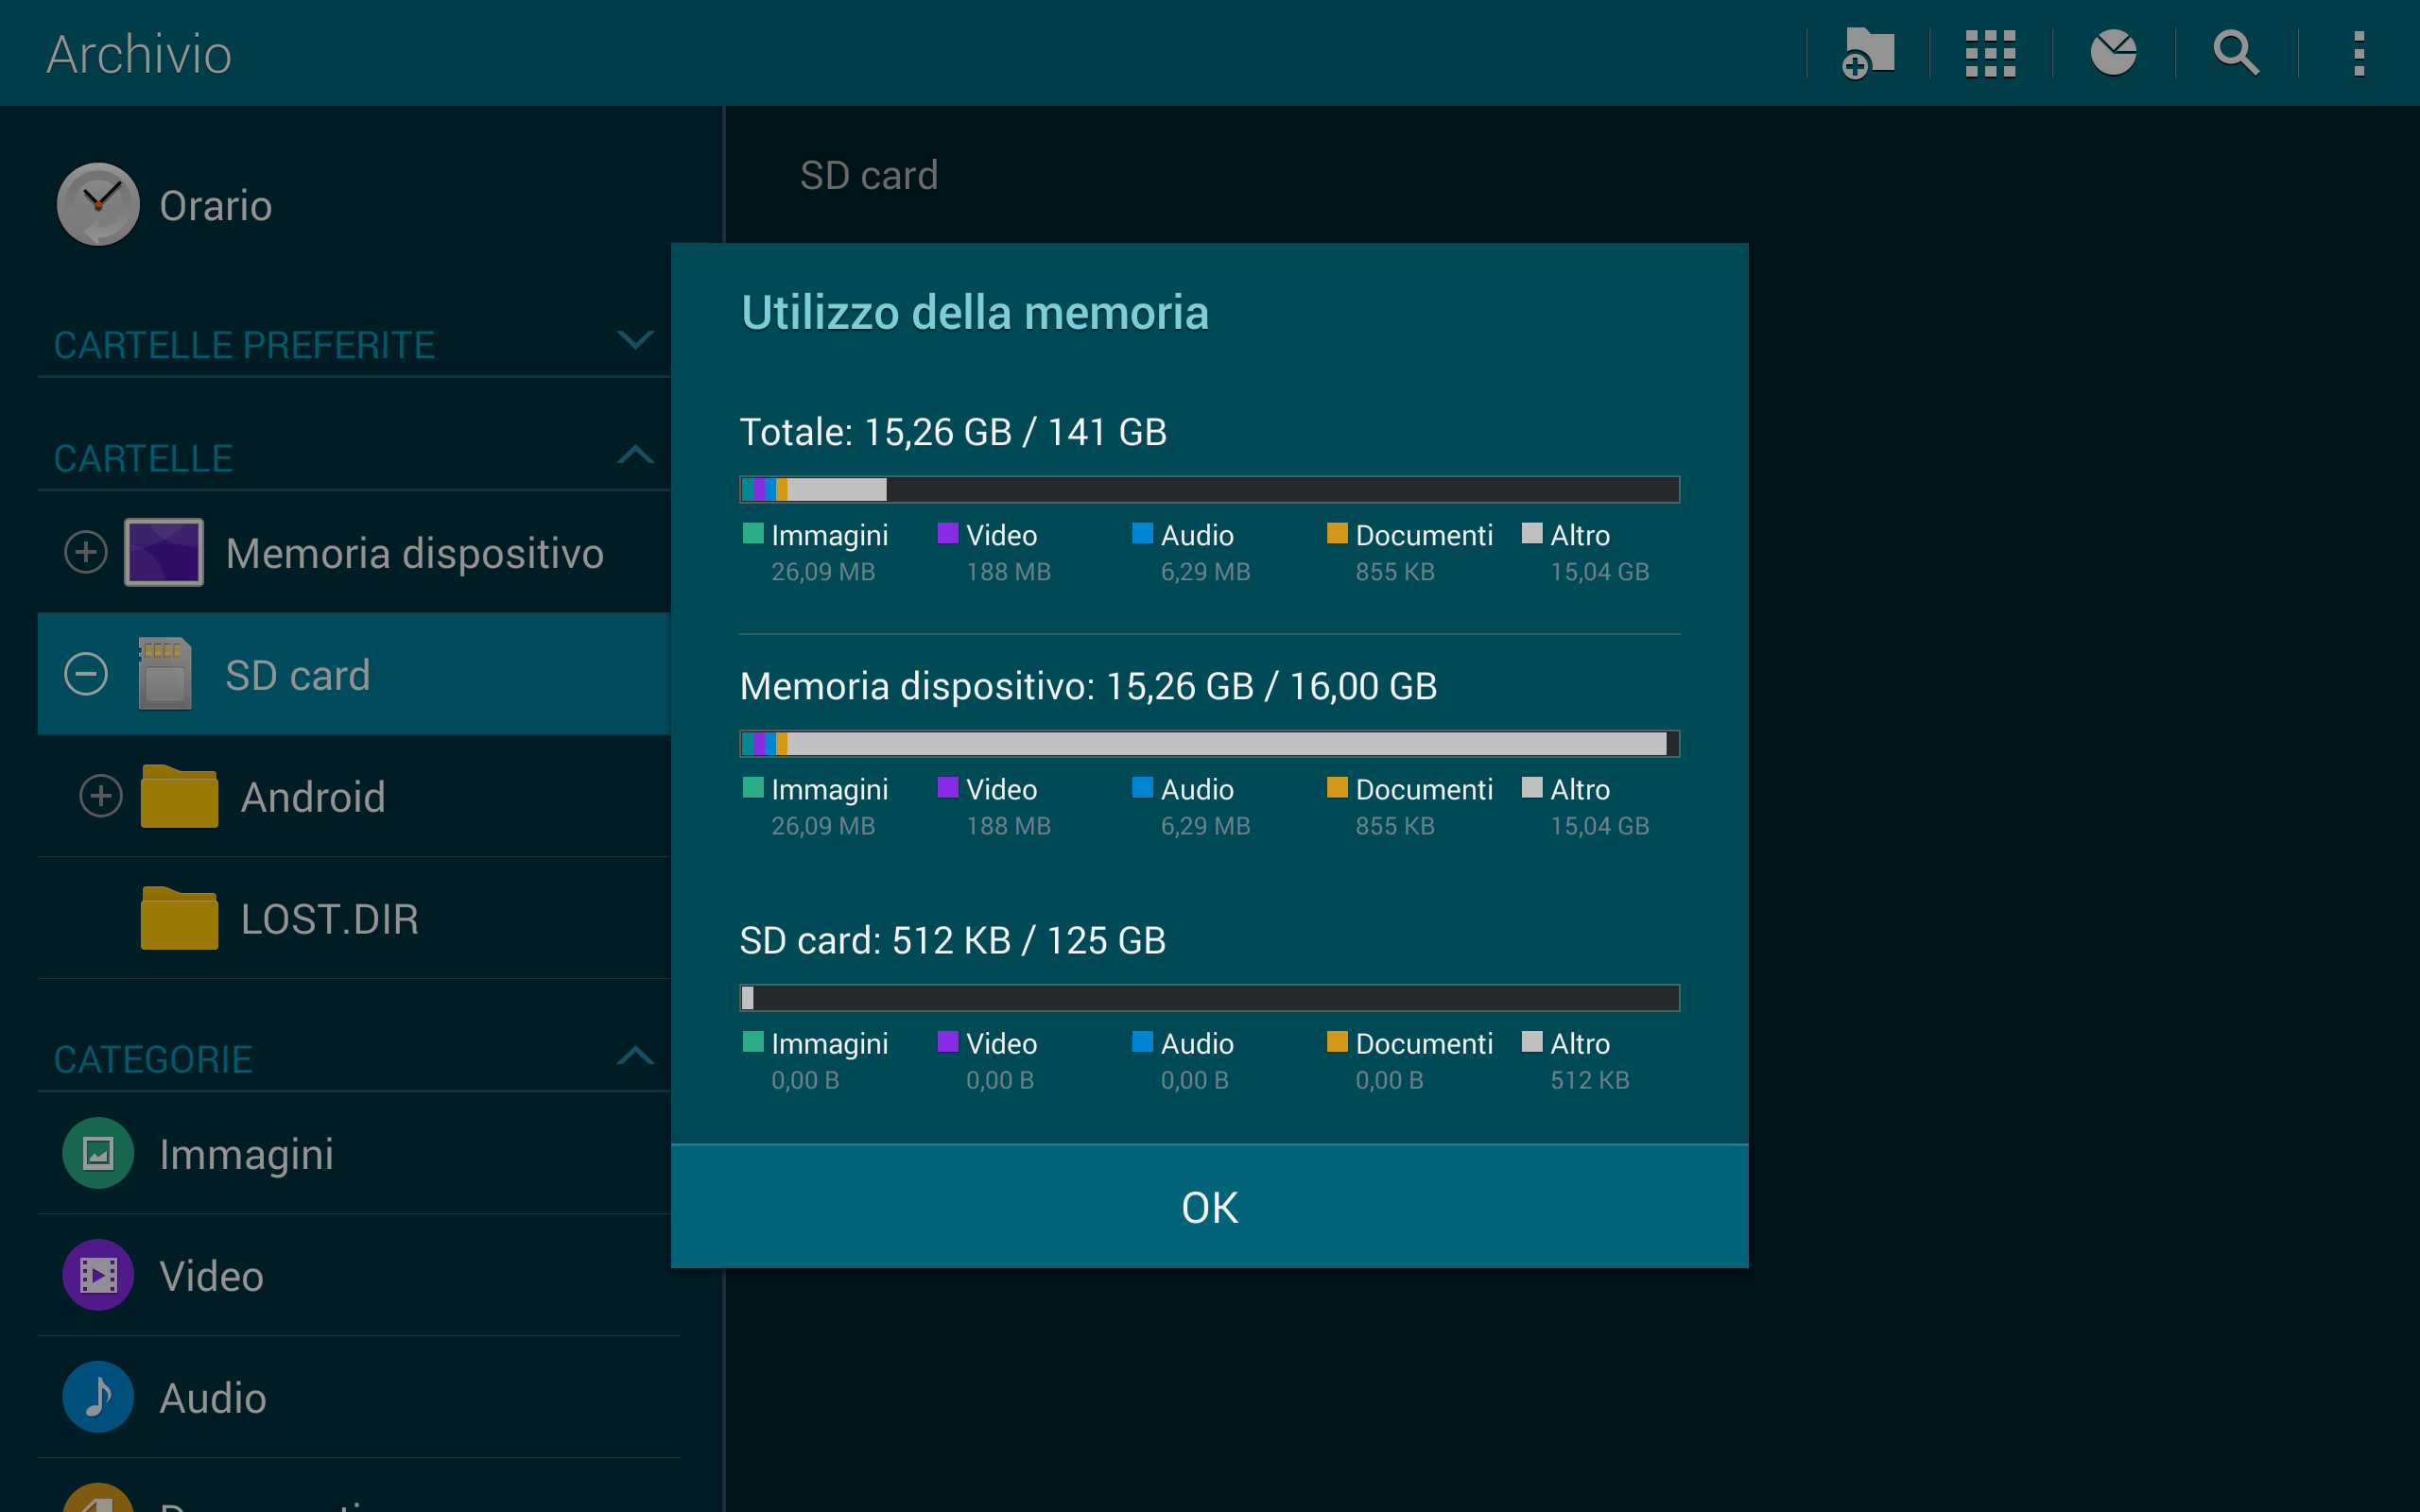2420x1512 pixels.
Task: Open the storage usage pie chart icon
Action: (2113, 53)
